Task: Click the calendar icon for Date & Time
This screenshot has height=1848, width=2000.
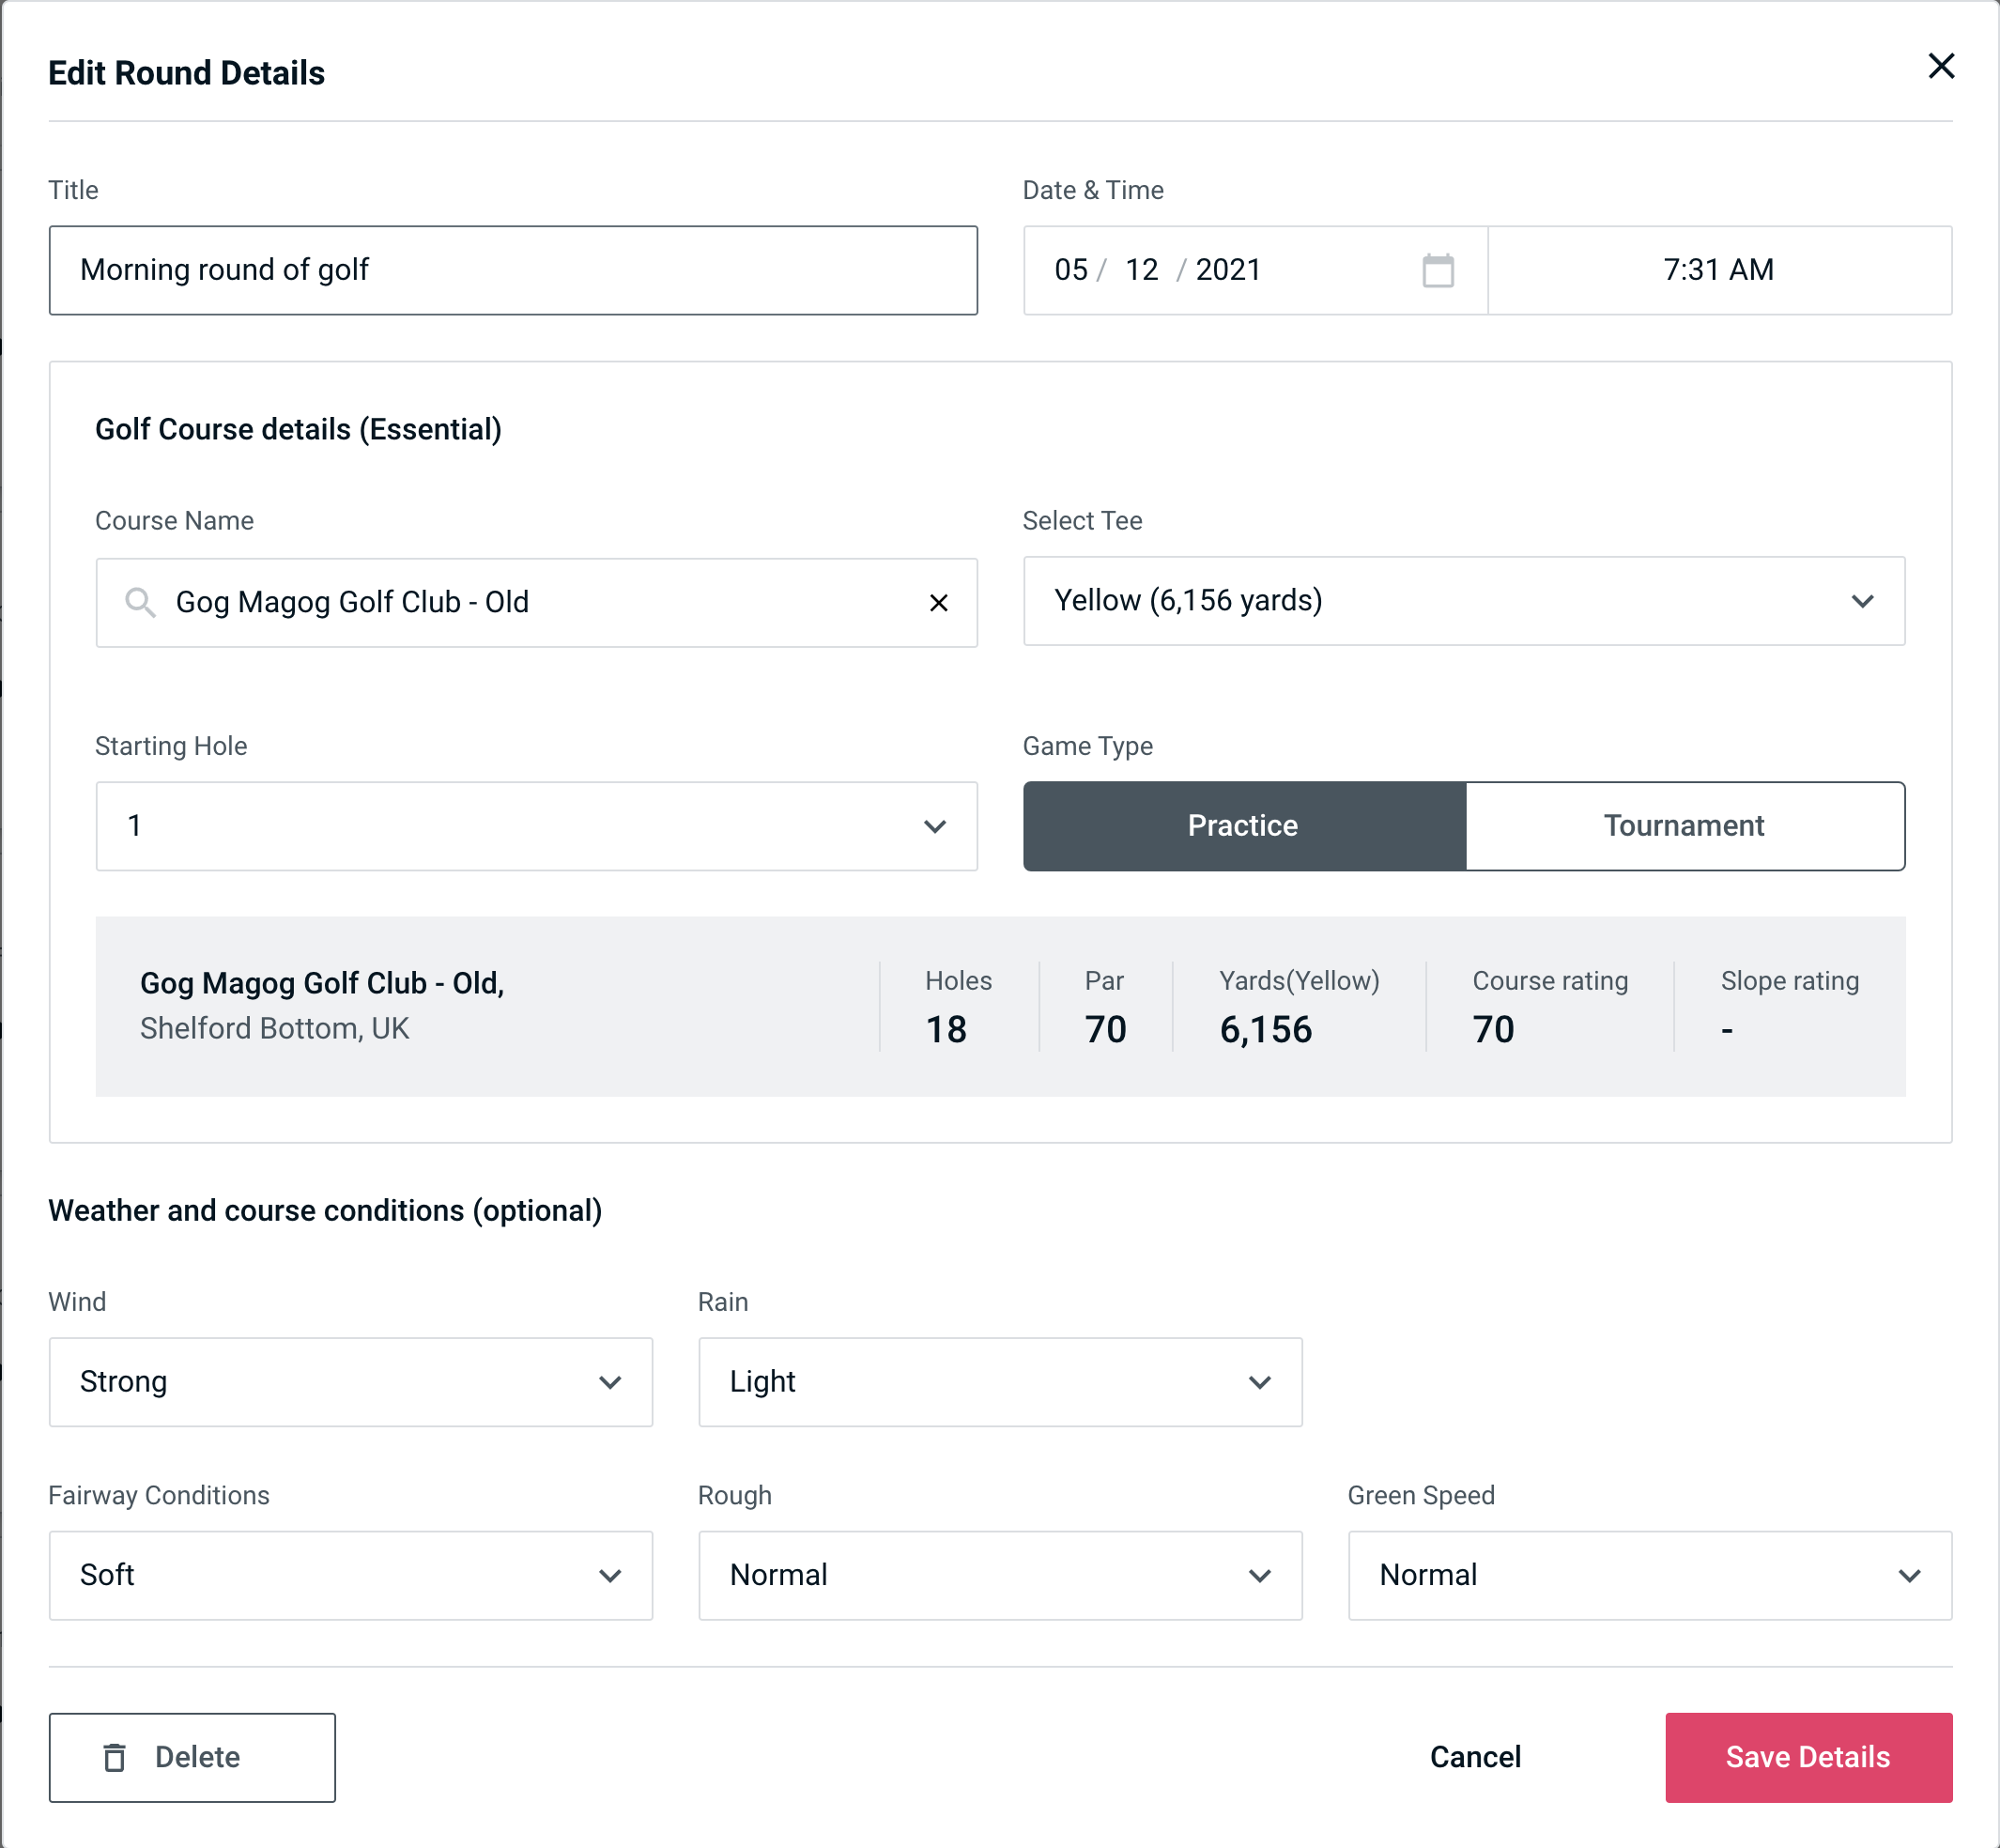Action: click(1438, 270)
